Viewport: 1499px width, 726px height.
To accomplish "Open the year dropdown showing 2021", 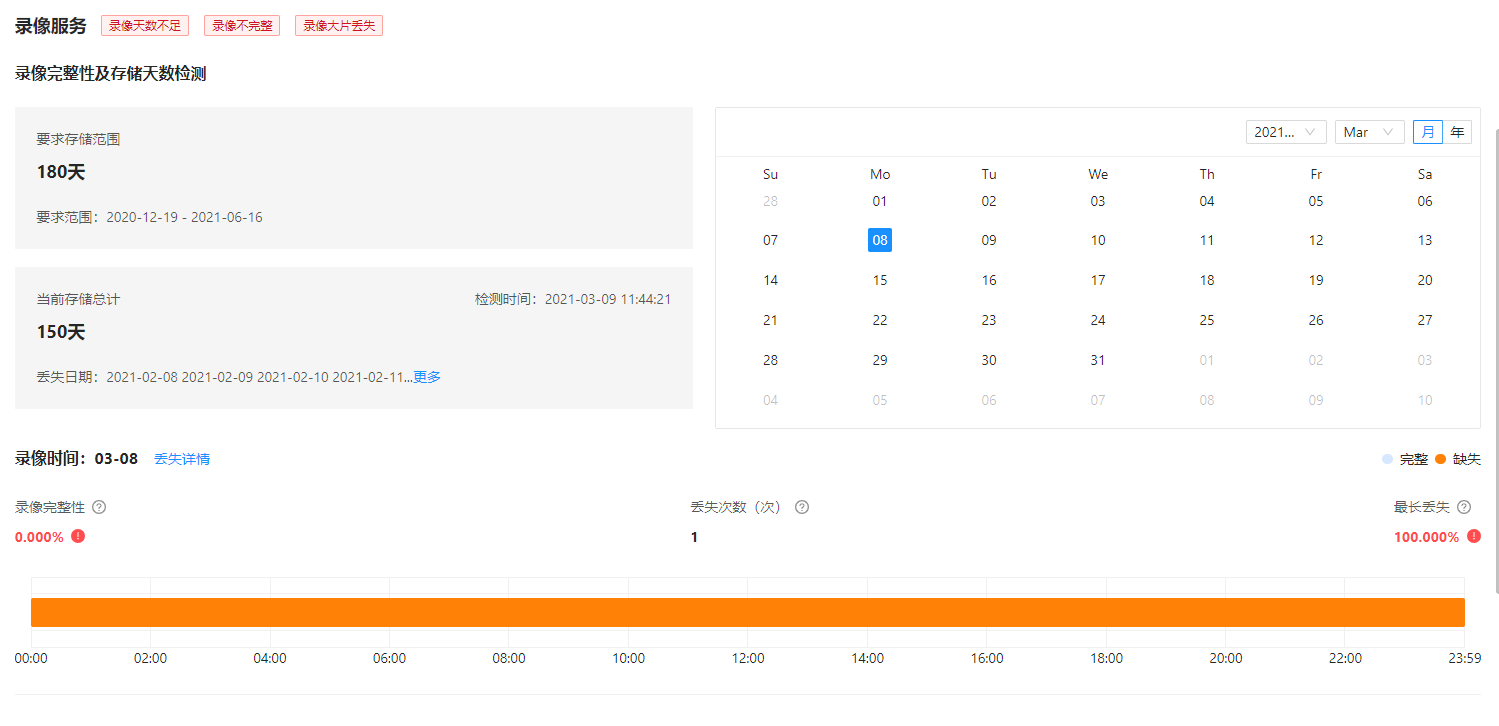I will coord(1285,132).
